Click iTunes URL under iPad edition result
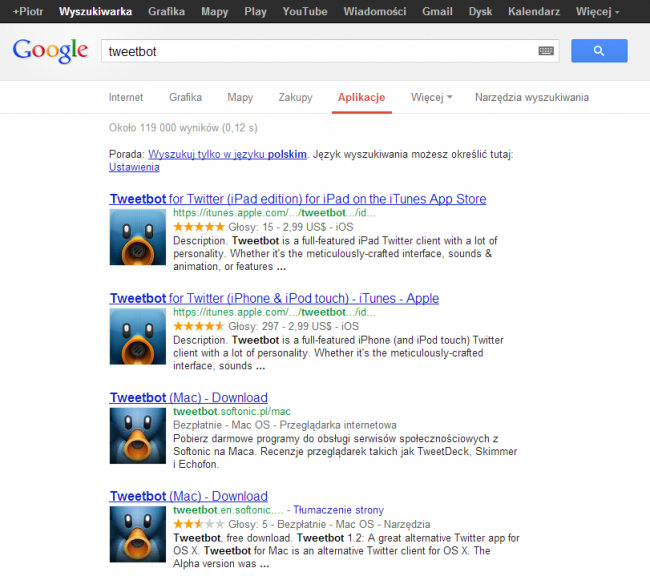 coord(274,213)
